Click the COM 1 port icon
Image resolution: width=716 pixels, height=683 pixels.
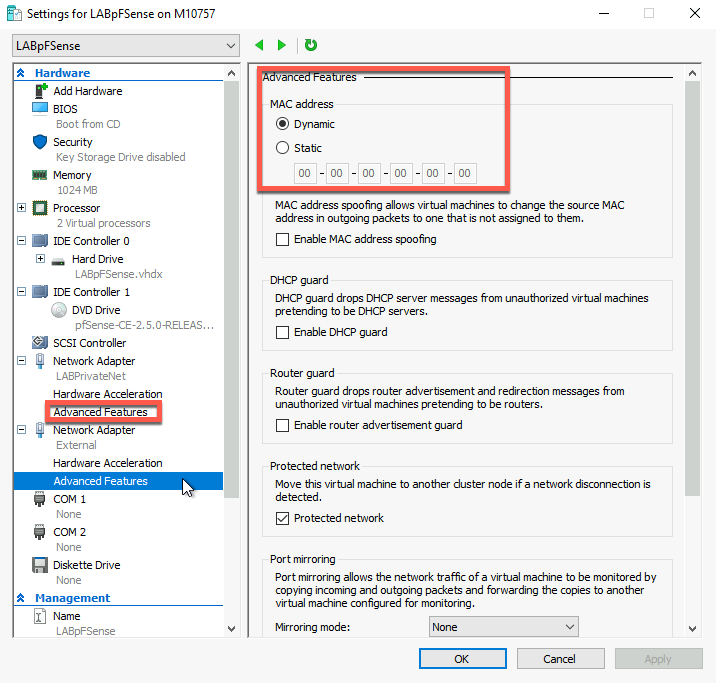click(x=40, y=499)
